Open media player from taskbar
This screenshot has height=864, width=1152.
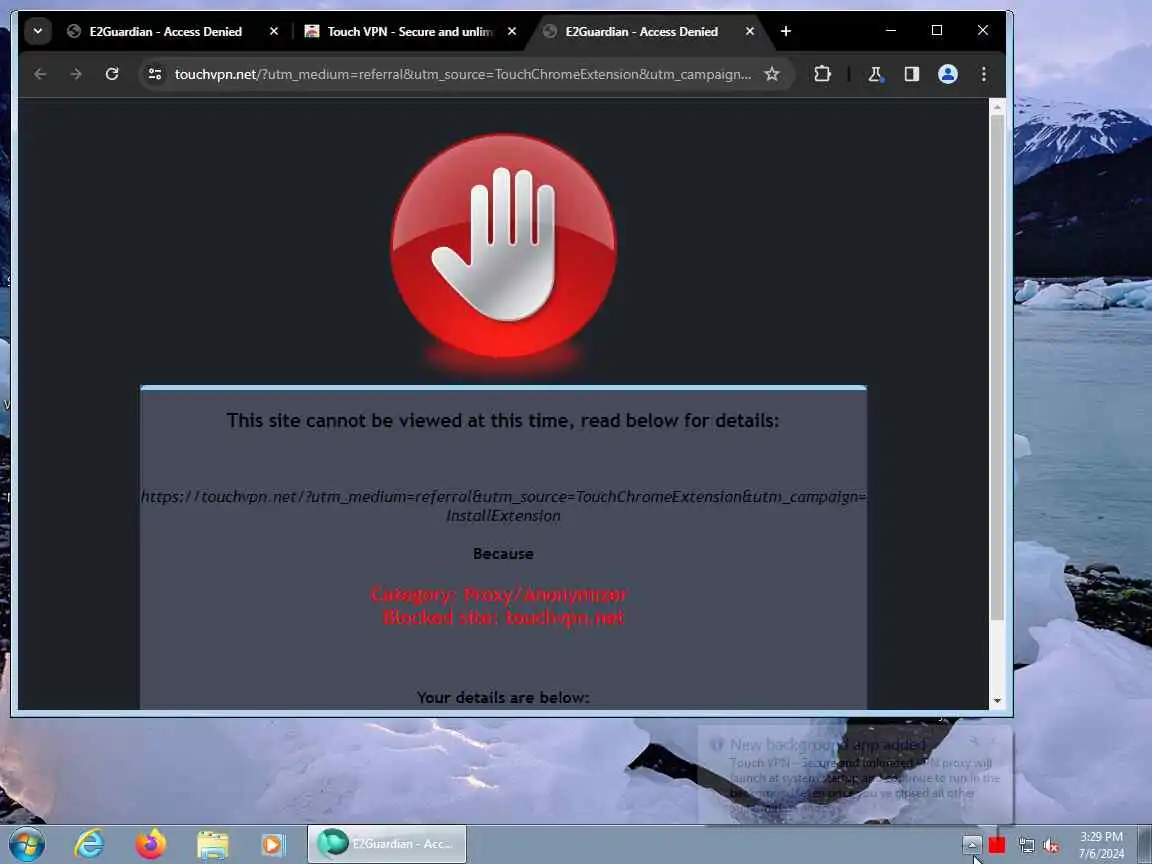point(273,845)
